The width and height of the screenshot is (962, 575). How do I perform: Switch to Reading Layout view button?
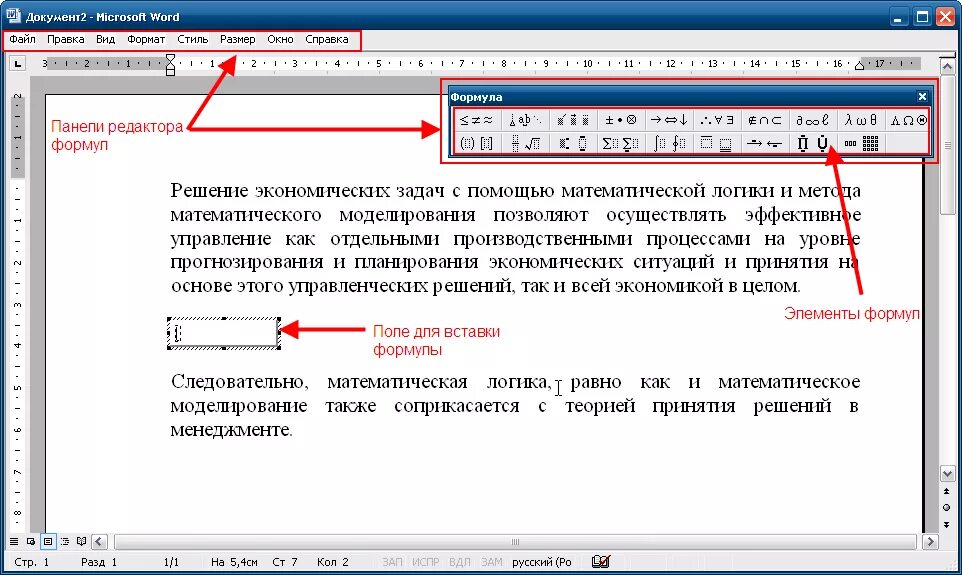click(82, 542)
